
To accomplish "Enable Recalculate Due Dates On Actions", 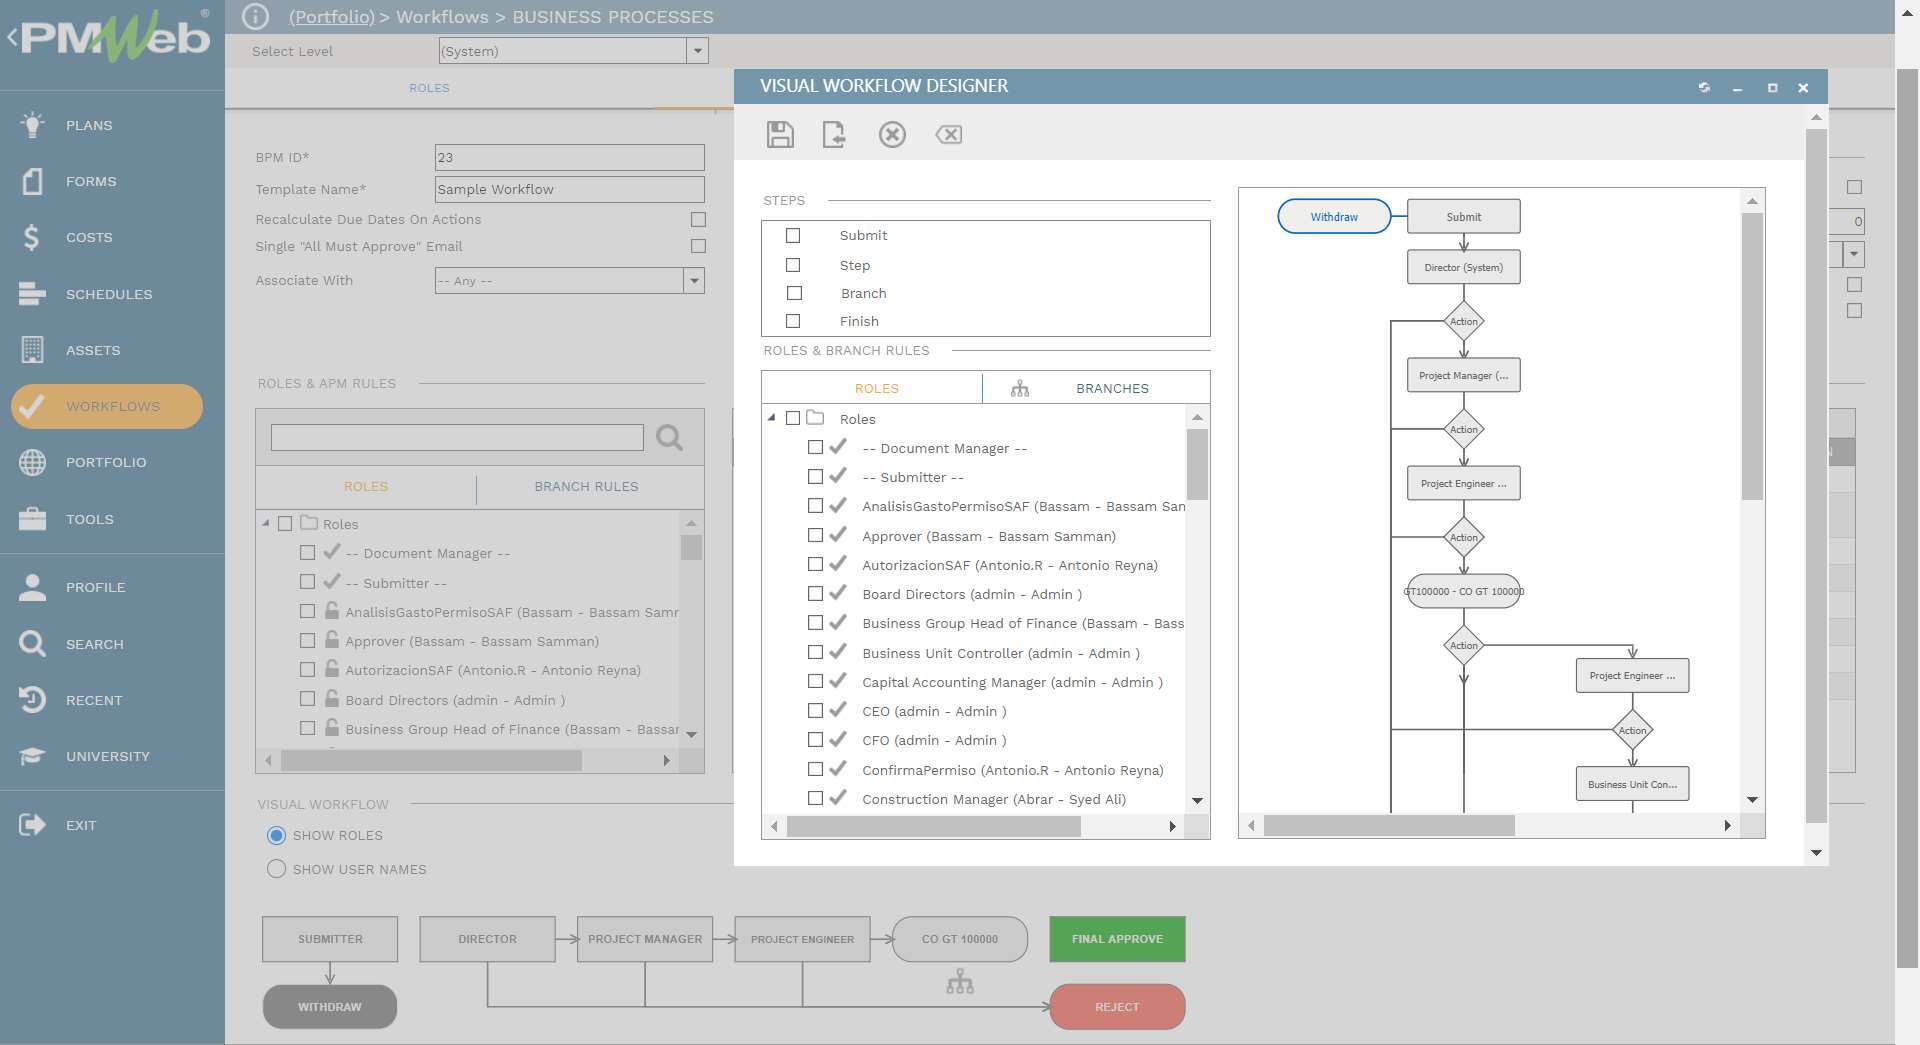I will coord(698,218).
